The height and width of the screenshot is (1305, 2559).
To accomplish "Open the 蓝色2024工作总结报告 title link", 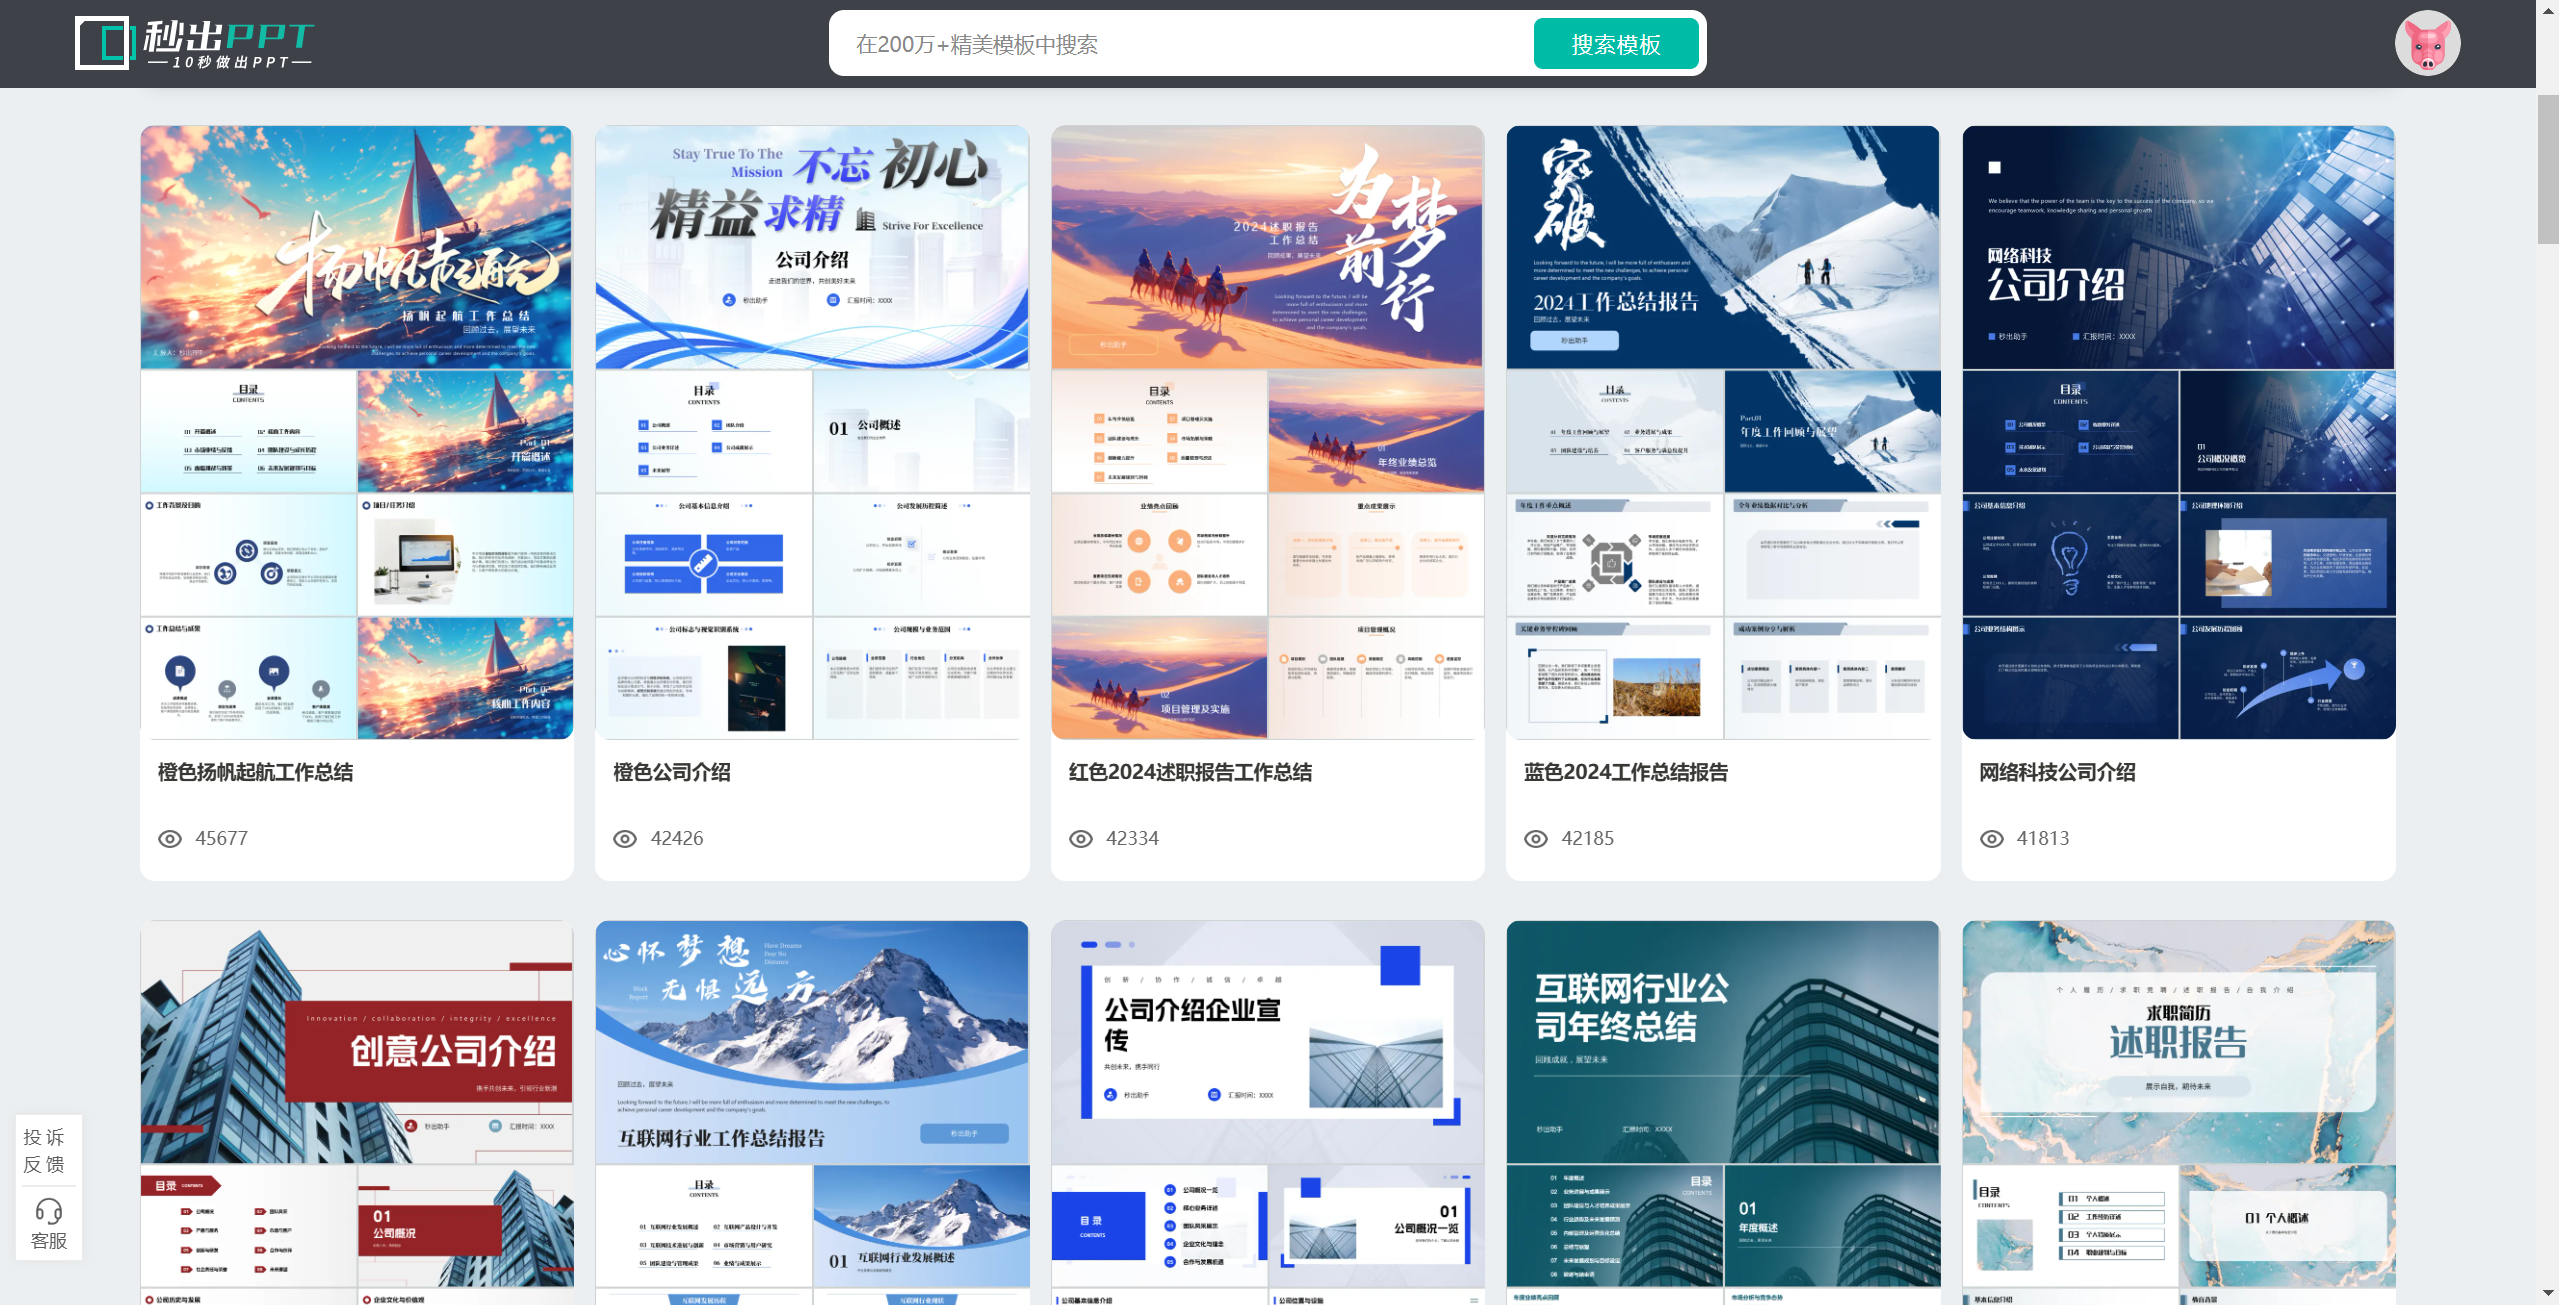I will click(x=1625, y=772).
